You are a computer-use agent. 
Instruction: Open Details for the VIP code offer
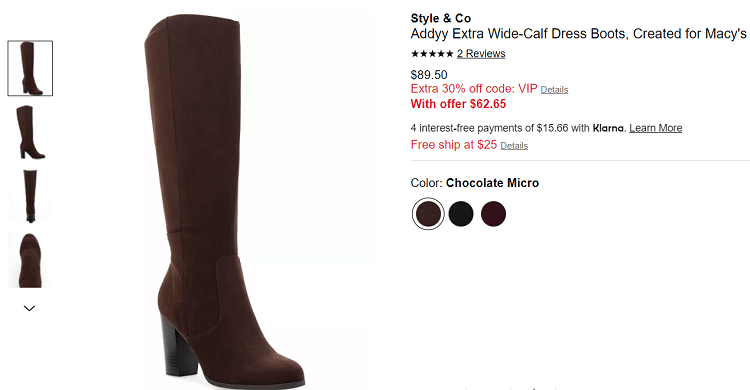(x=554, y=89)
